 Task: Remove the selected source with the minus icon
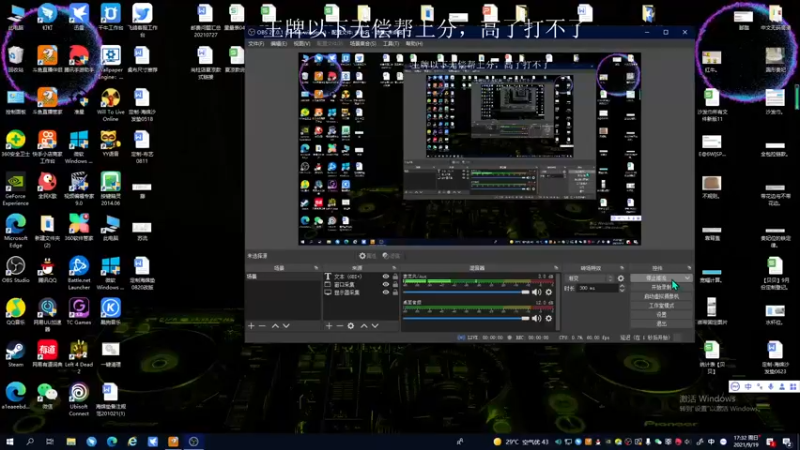point(340,326)
